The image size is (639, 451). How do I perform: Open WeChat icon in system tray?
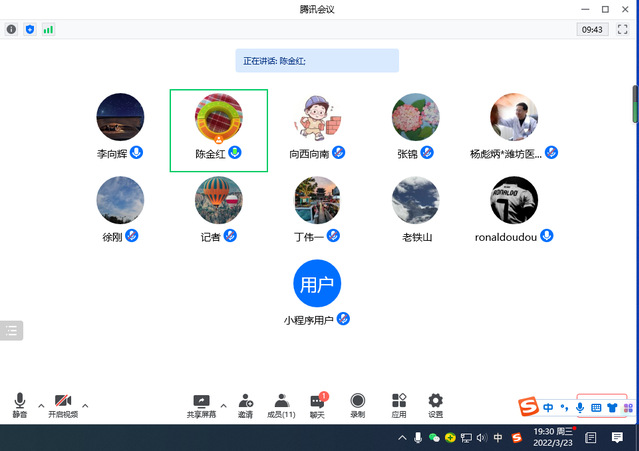pyautogui.click(x=434, y=438)
